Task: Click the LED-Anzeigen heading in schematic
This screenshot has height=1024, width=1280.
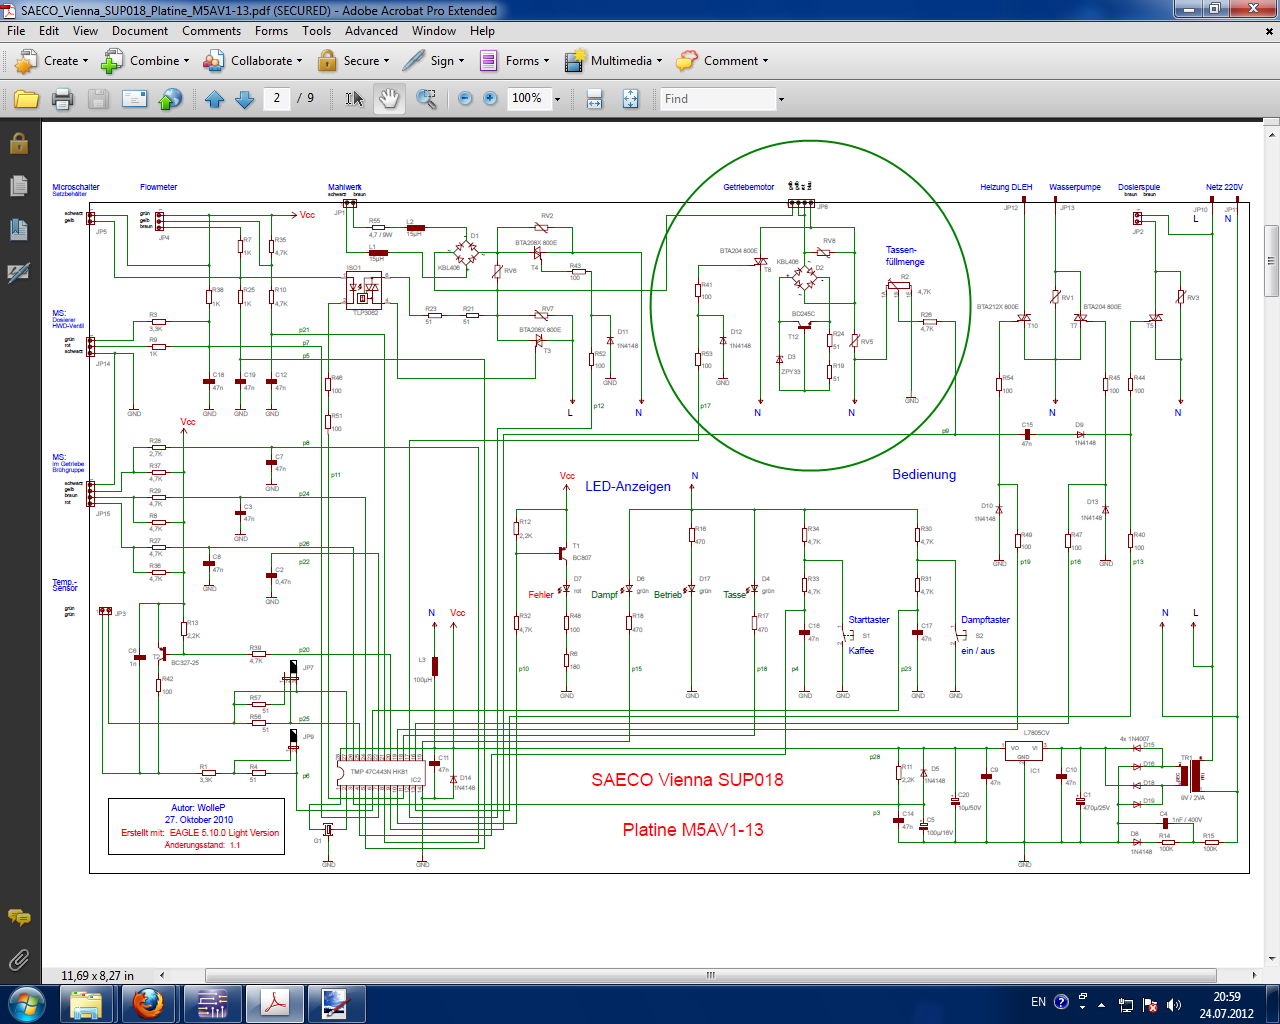Action: click(628, 486)
